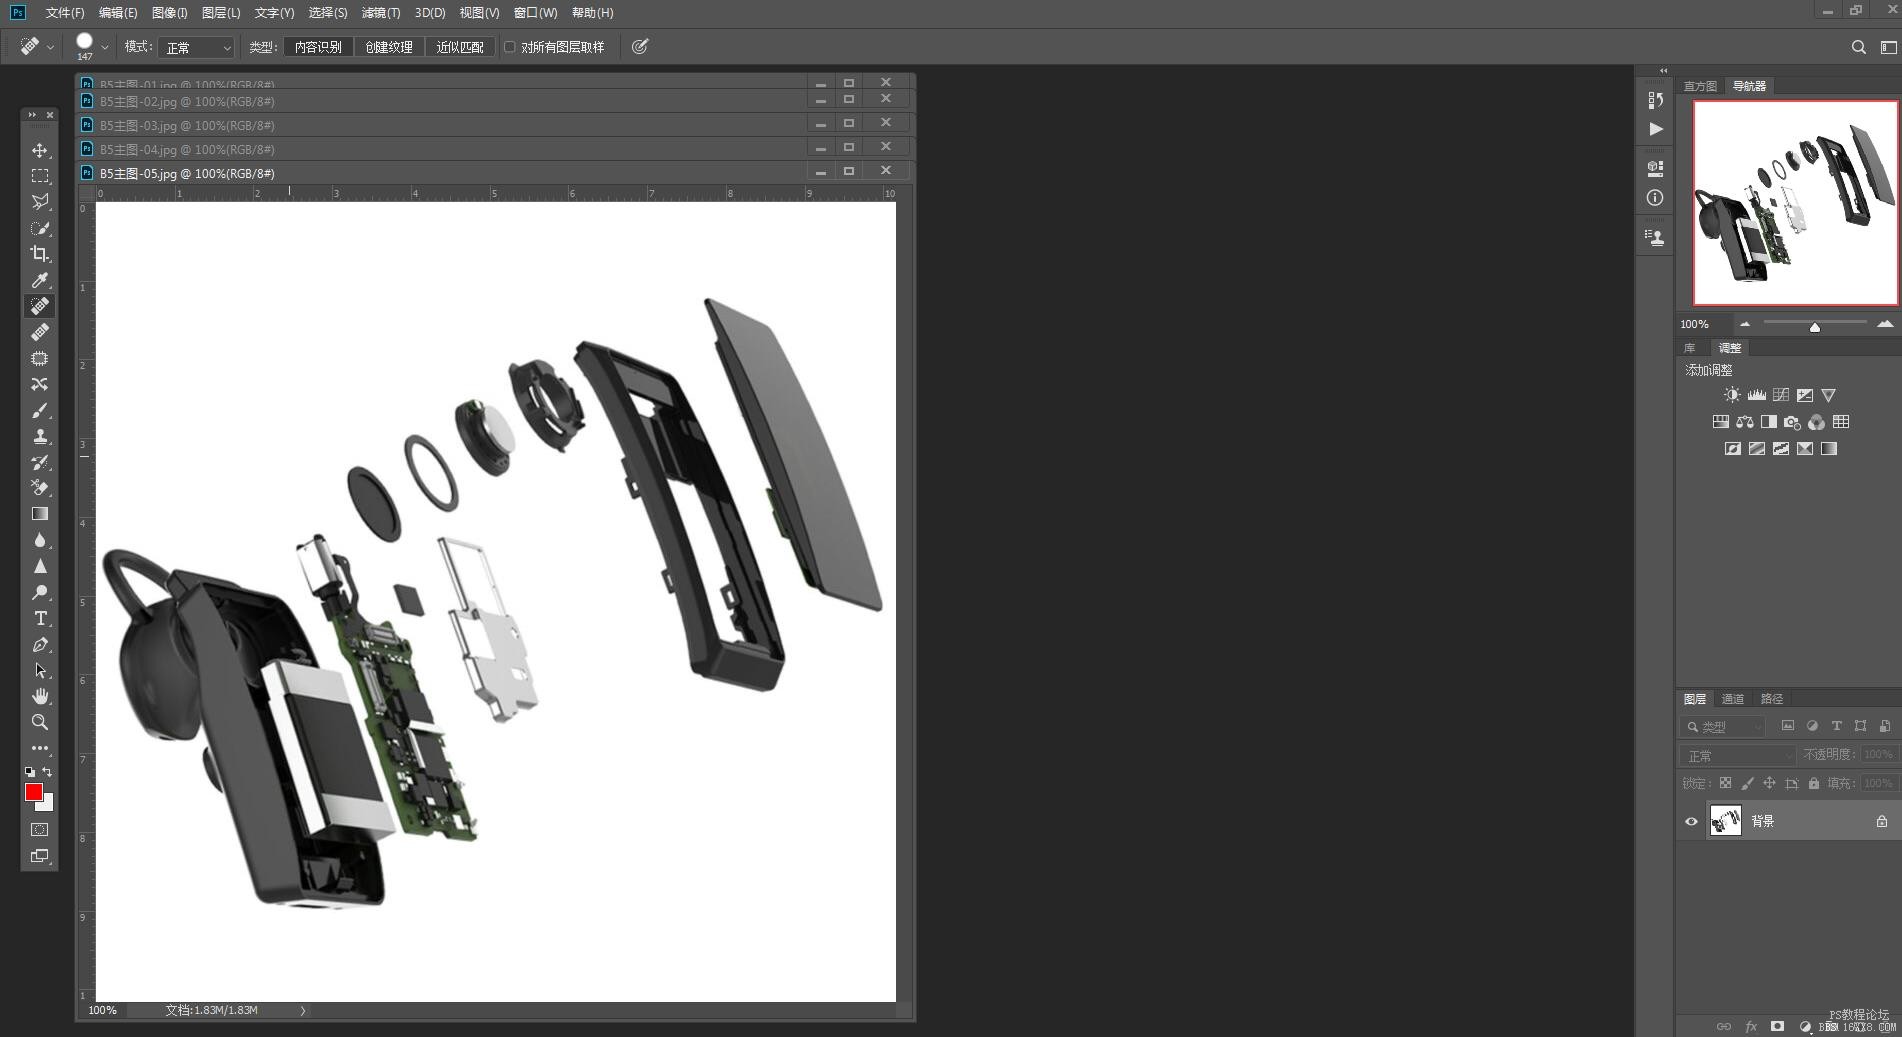Switch to the 库 tab
1902x1037 pixels.
pos(1690,348)
